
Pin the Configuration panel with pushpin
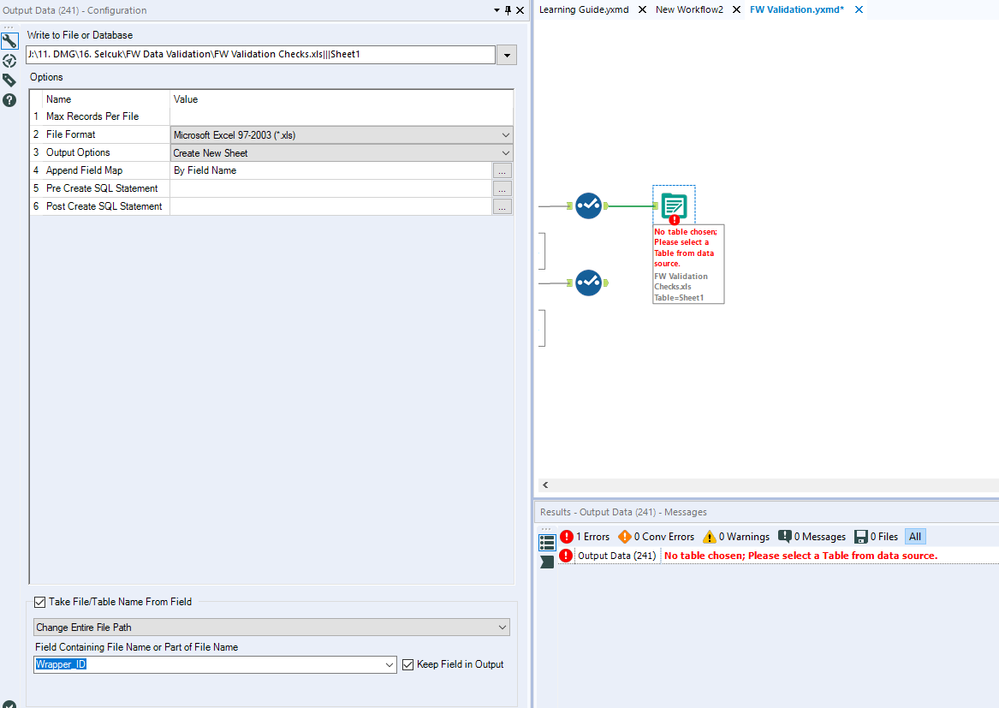(x=508, y=10)
